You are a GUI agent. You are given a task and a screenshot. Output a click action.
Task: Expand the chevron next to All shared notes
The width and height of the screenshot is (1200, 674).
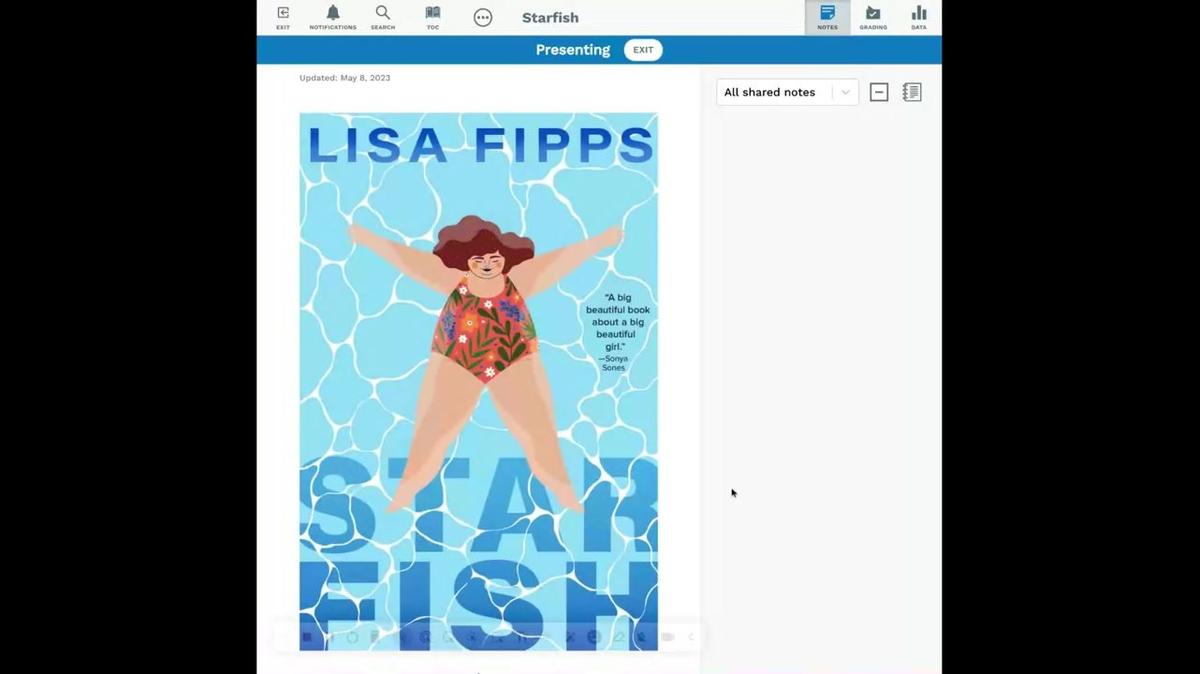point(845,91)
